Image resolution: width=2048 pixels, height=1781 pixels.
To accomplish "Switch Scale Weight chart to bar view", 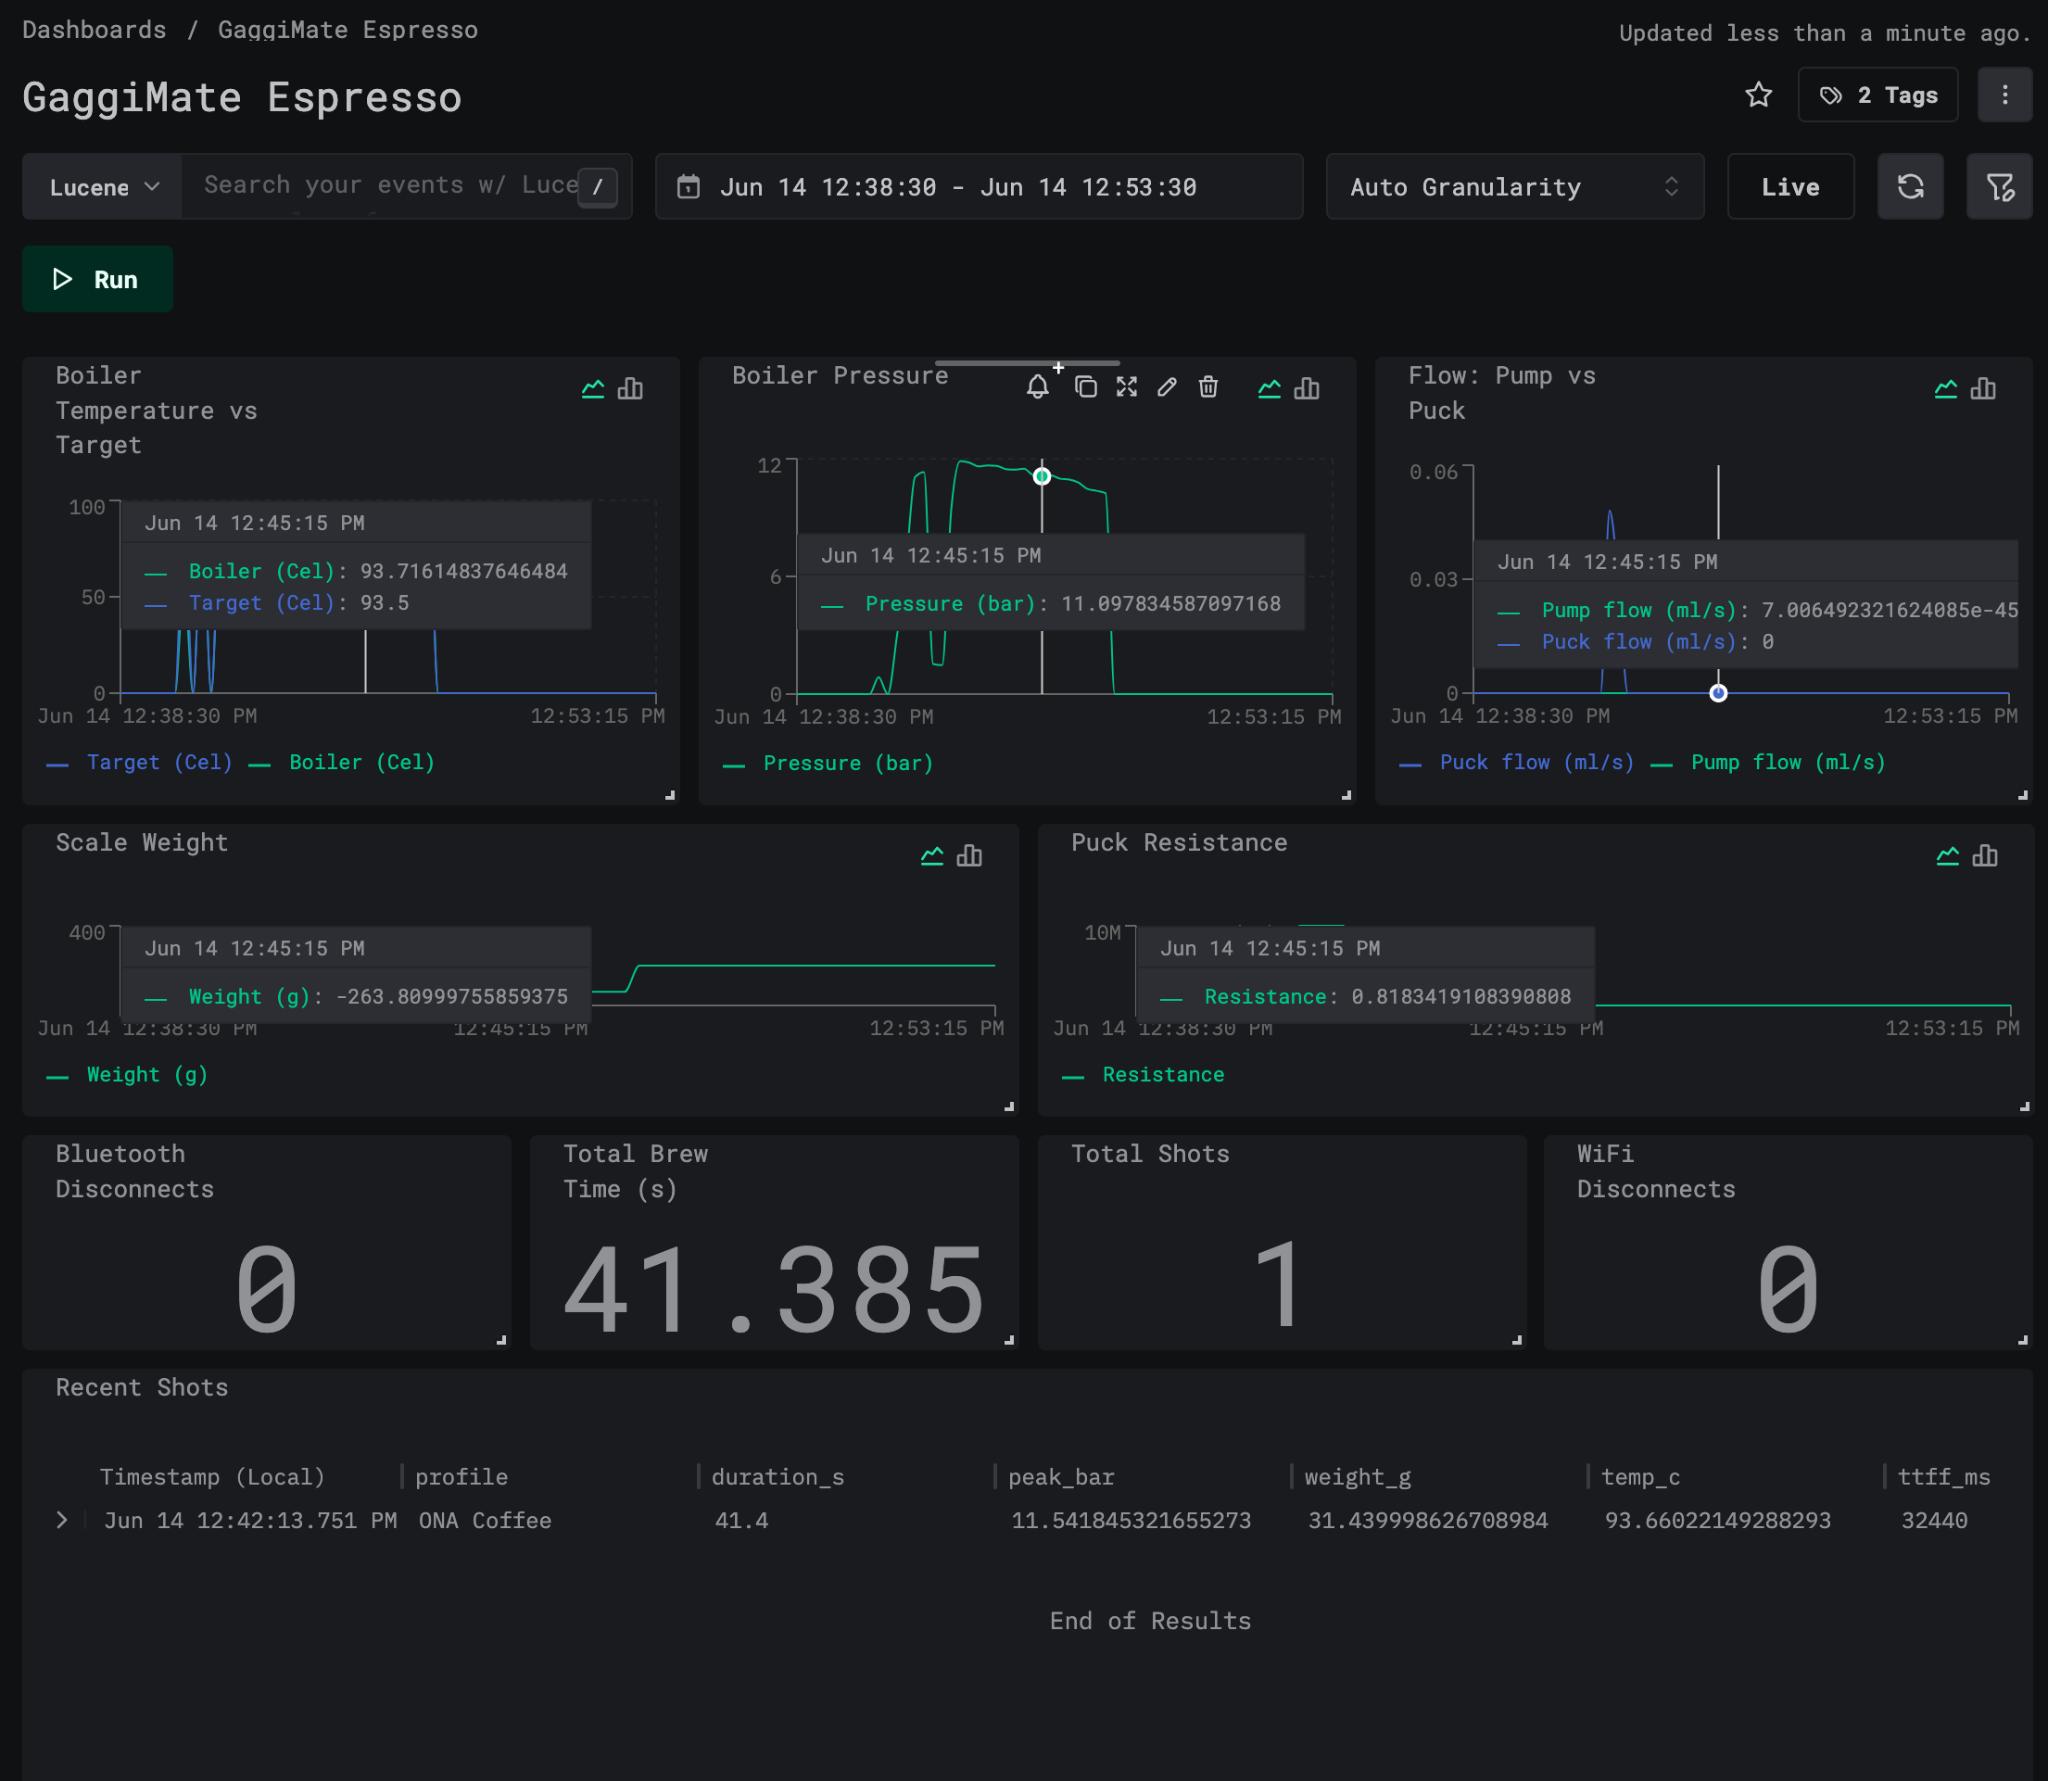I will pyautogui.click(x=969, y=856).
